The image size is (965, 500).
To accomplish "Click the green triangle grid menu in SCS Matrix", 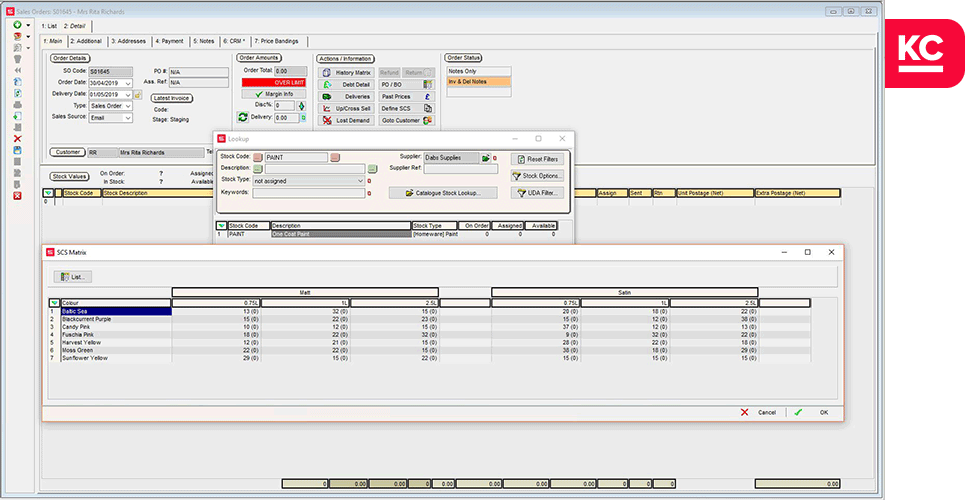I will tap(55, 303).
